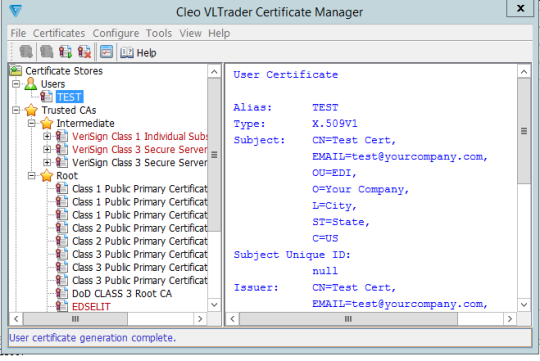Click the certificate icon of EDSELIT
Screen dimensions: 540x361
[x=62, y=306]
